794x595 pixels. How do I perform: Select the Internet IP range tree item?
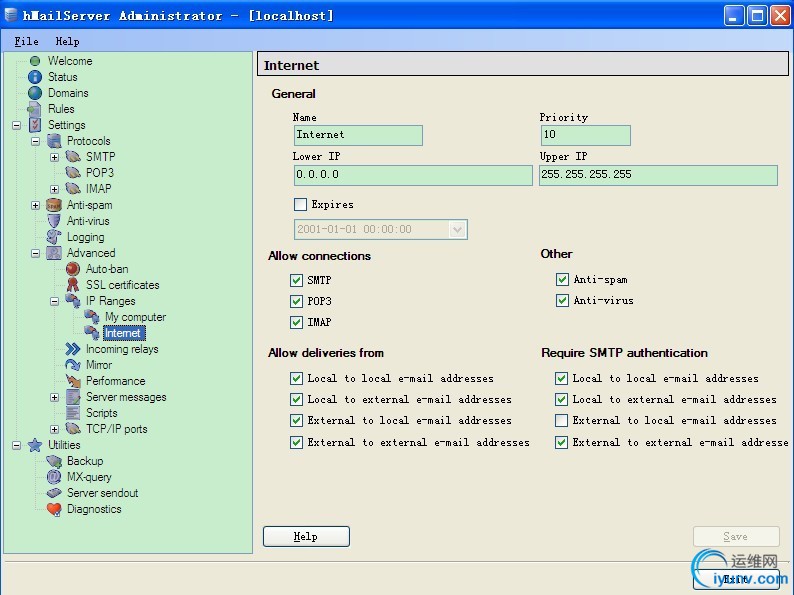pos(124,333)
